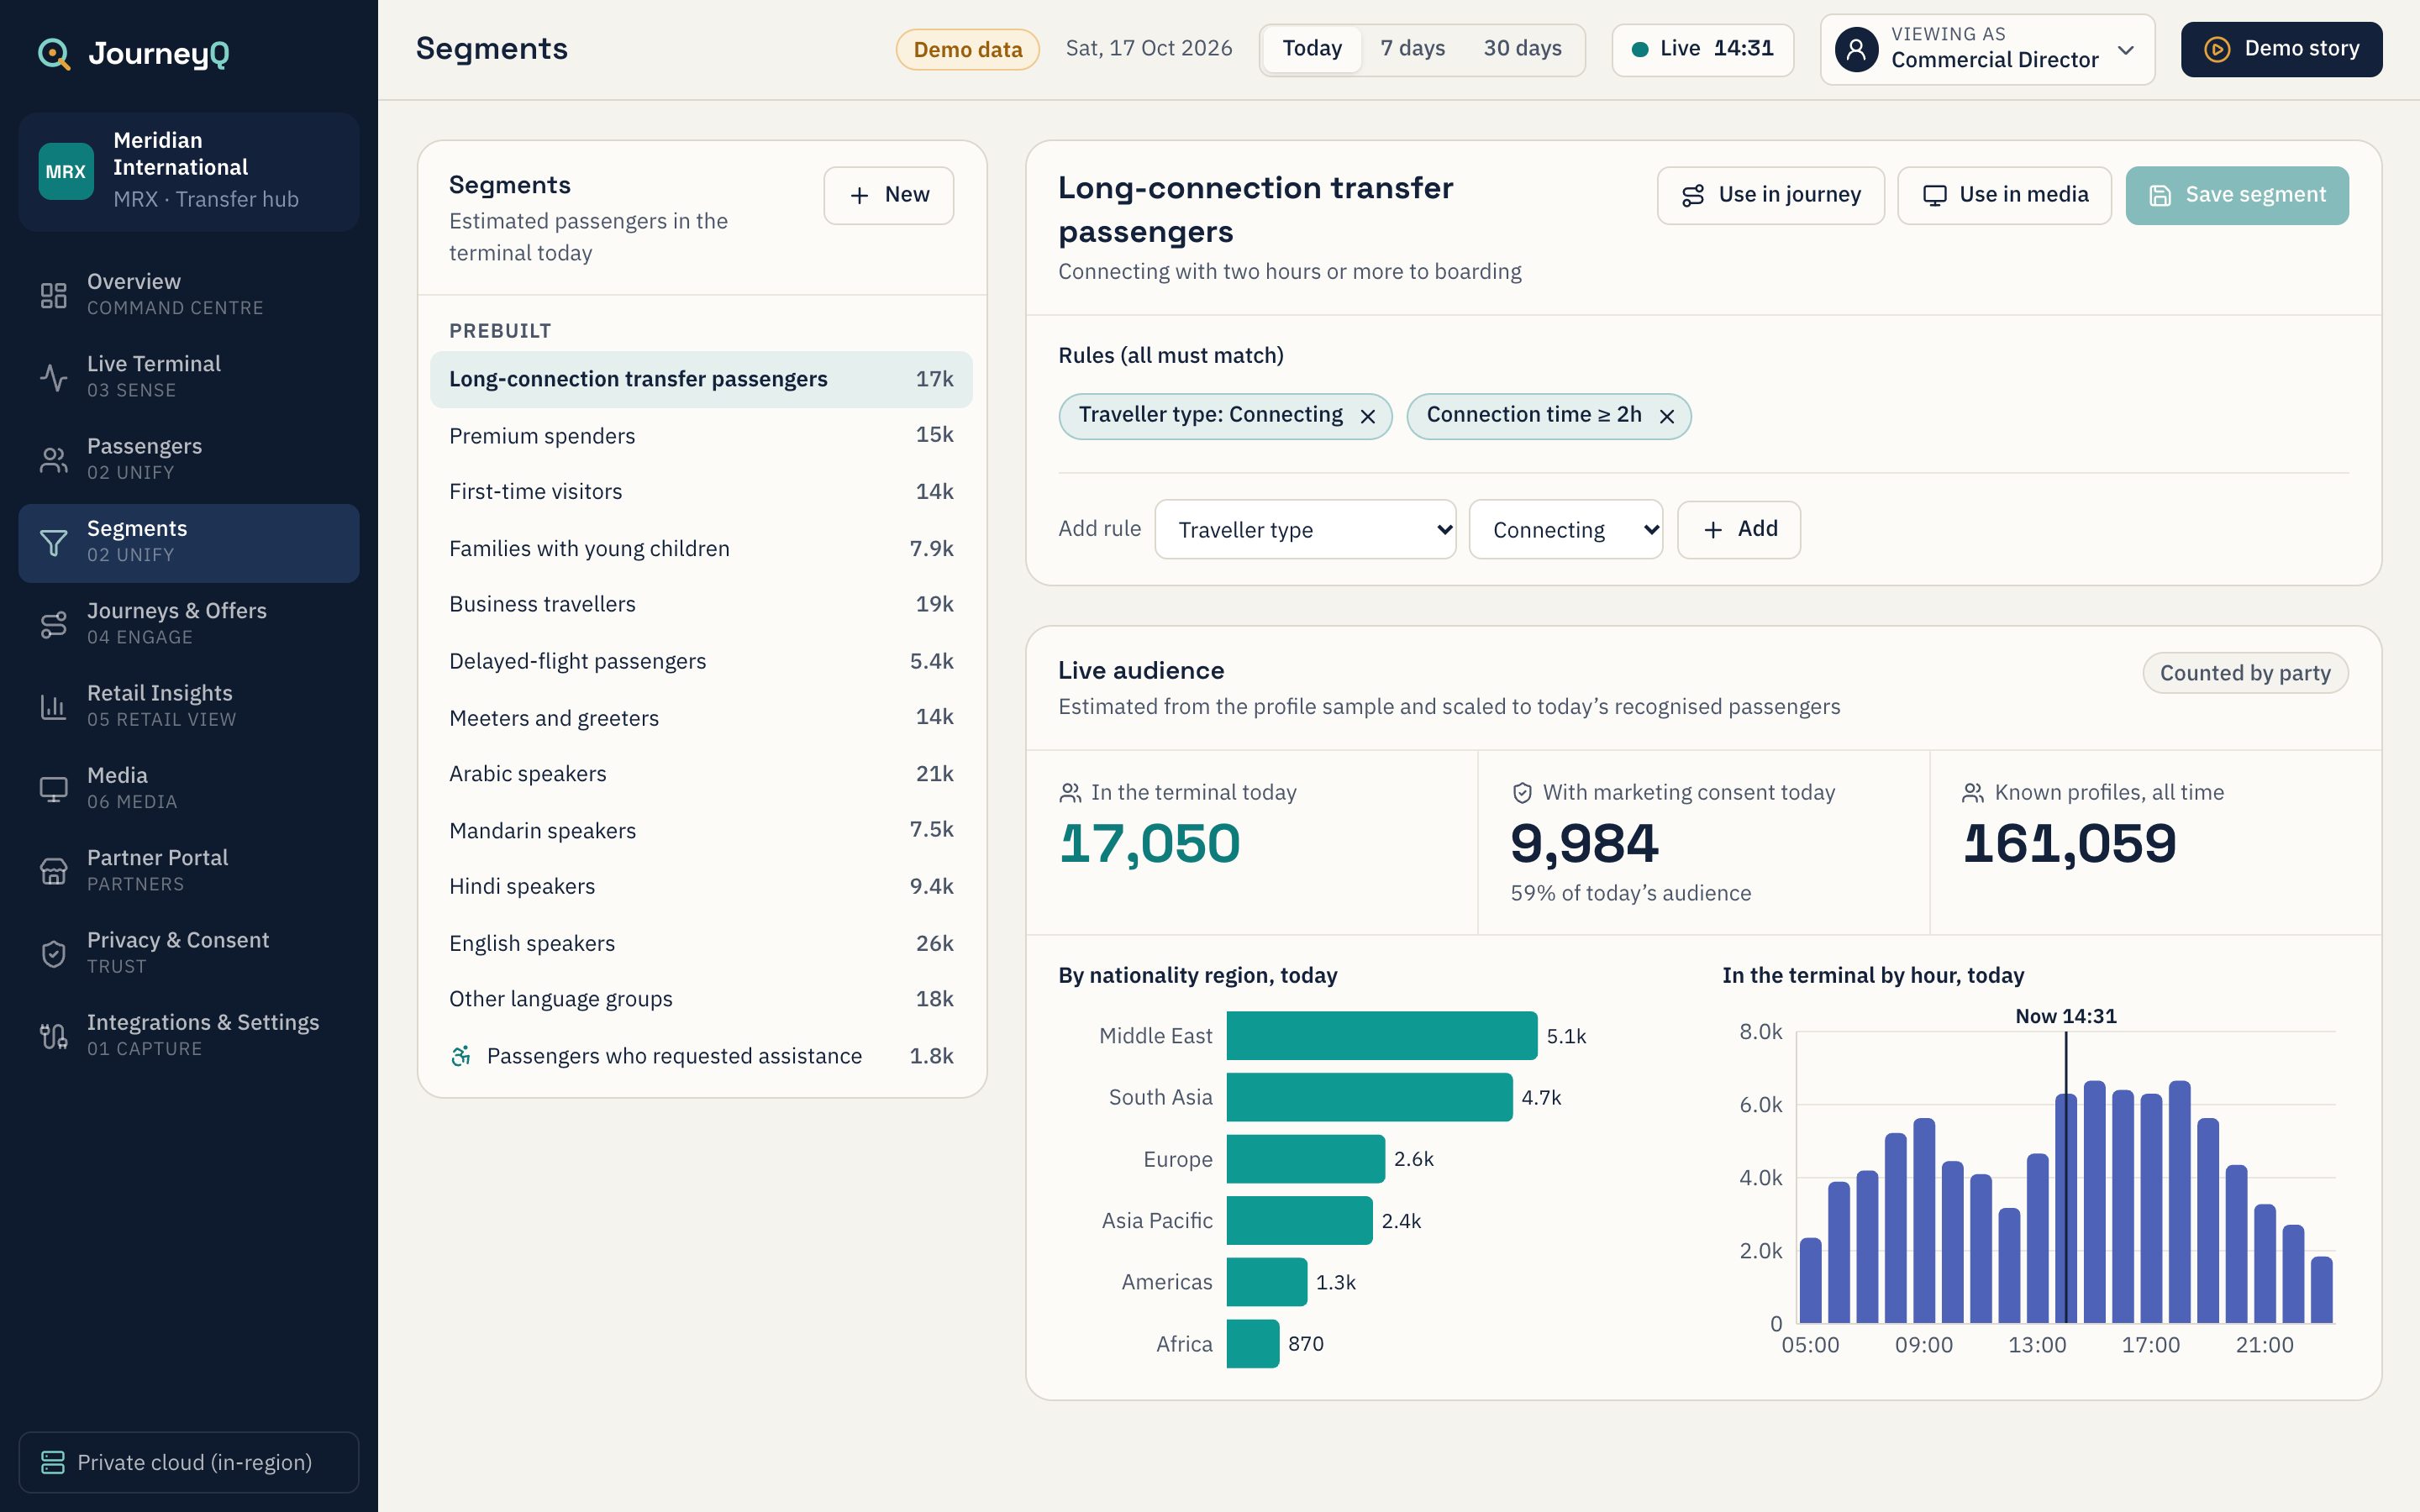
Task: Select Families with young children segment
Action: [x=701, y=548]
